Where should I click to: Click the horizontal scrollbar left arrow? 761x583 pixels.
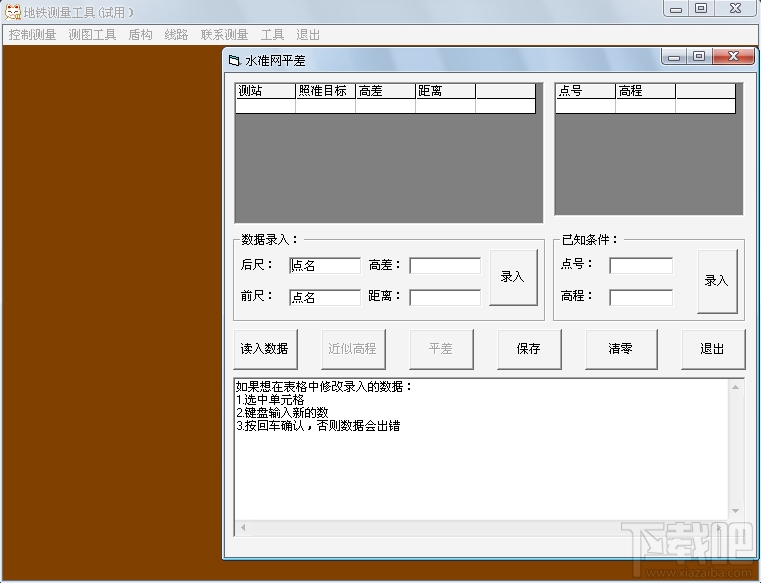(243, 528)
